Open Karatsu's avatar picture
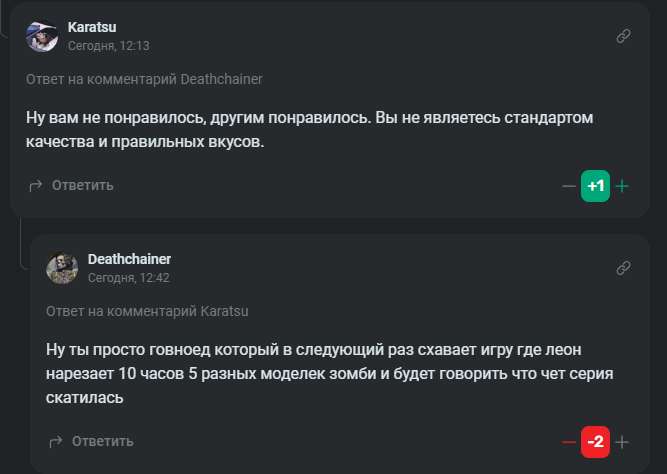667x474 pixels. pyautogui.click(x=42, y=36)
